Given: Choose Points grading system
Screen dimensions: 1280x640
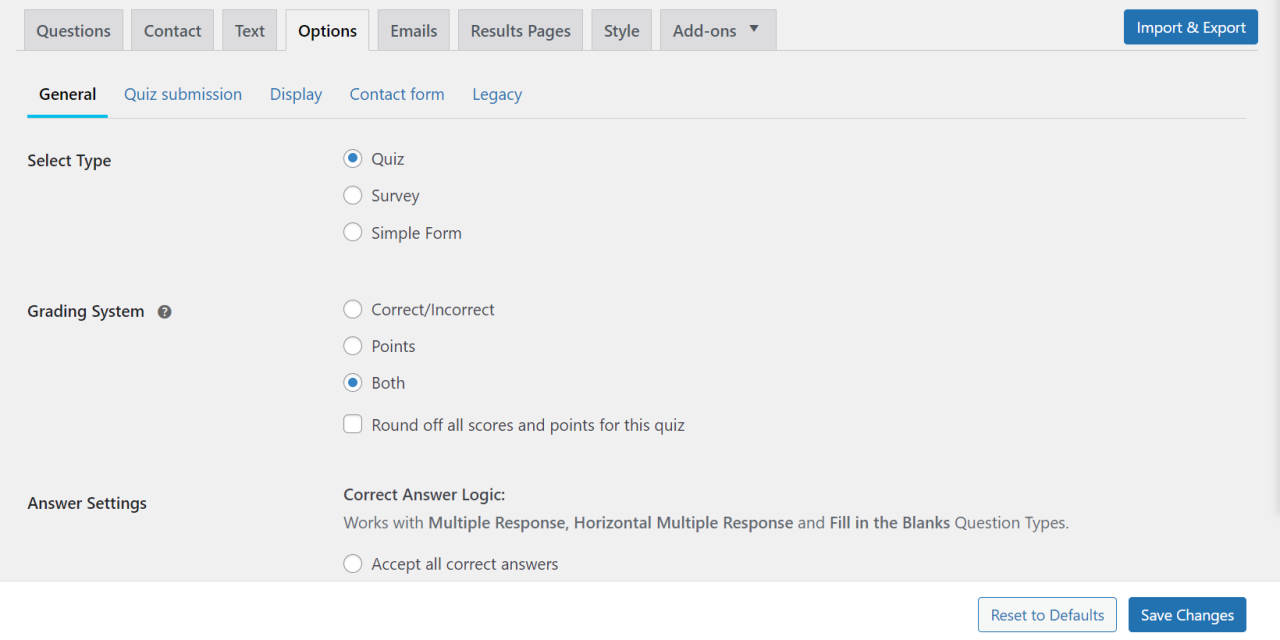Looking at the screenshot, I should (353, 346).
